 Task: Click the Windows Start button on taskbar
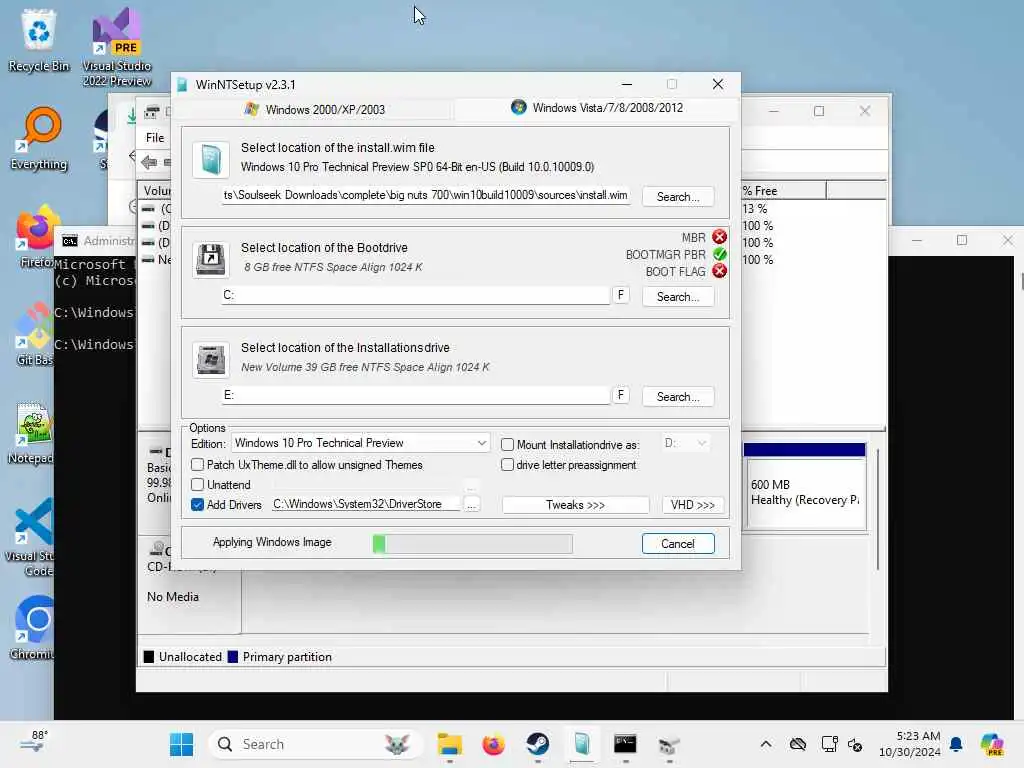[x=182, y=744]
